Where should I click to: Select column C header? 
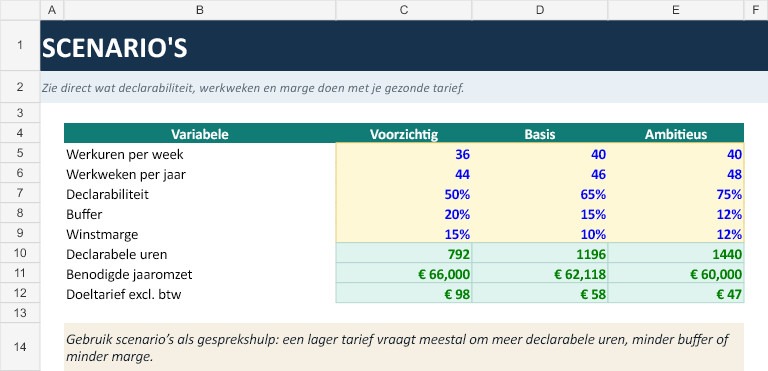(404, 10)
